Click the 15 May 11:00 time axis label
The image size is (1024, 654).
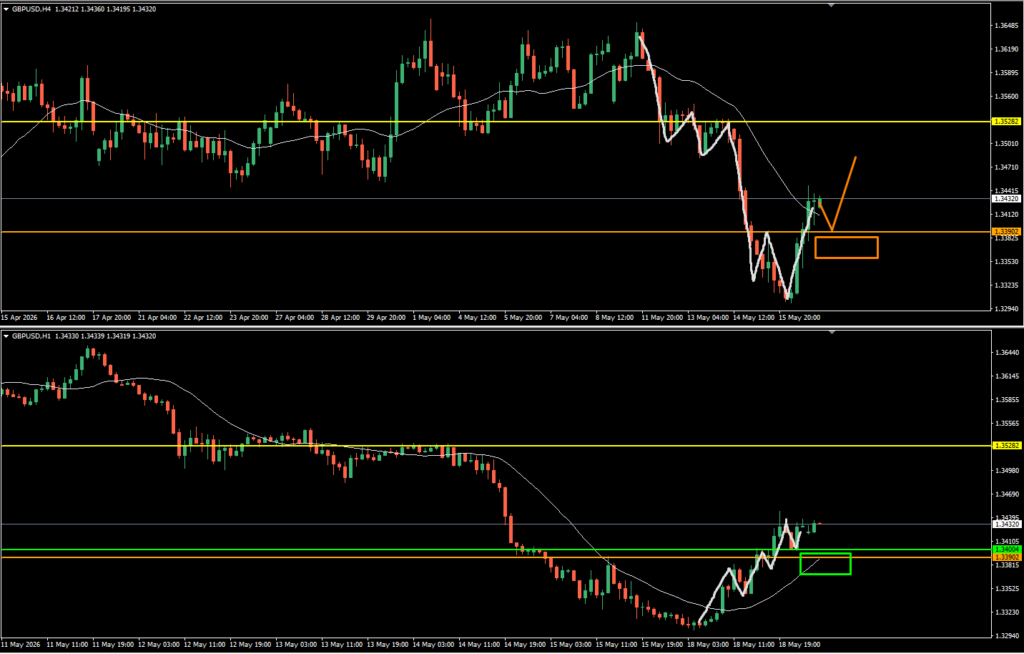tap(615, 644)
